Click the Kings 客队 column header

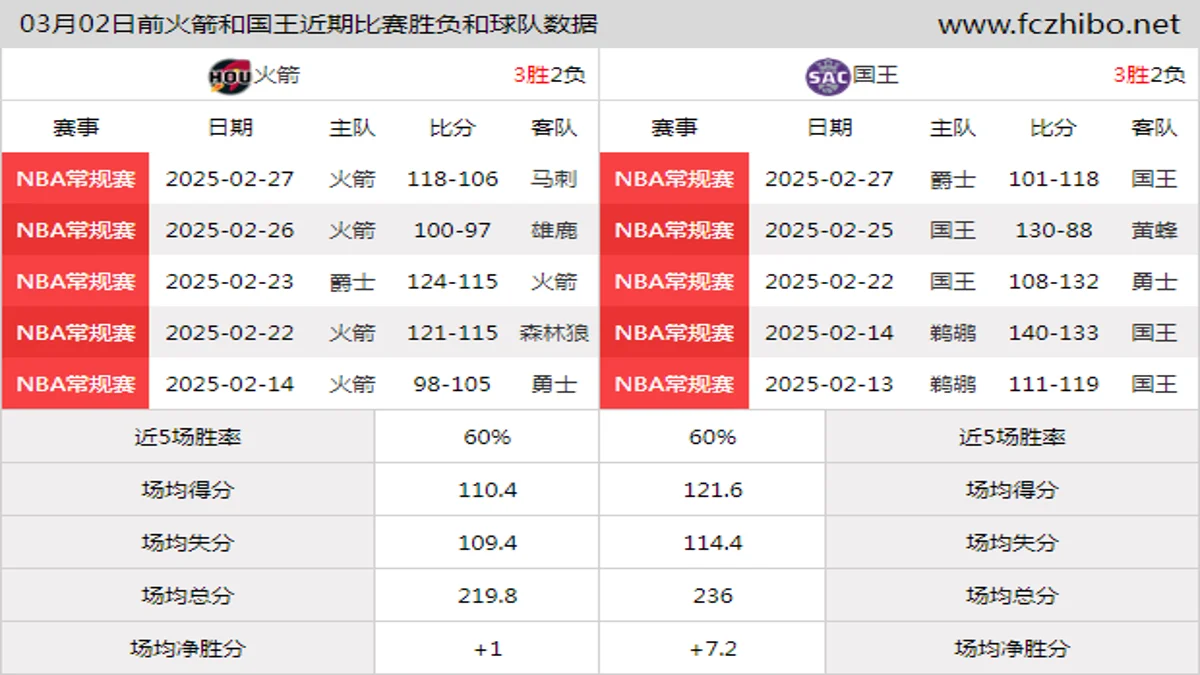click(1154, 128)
